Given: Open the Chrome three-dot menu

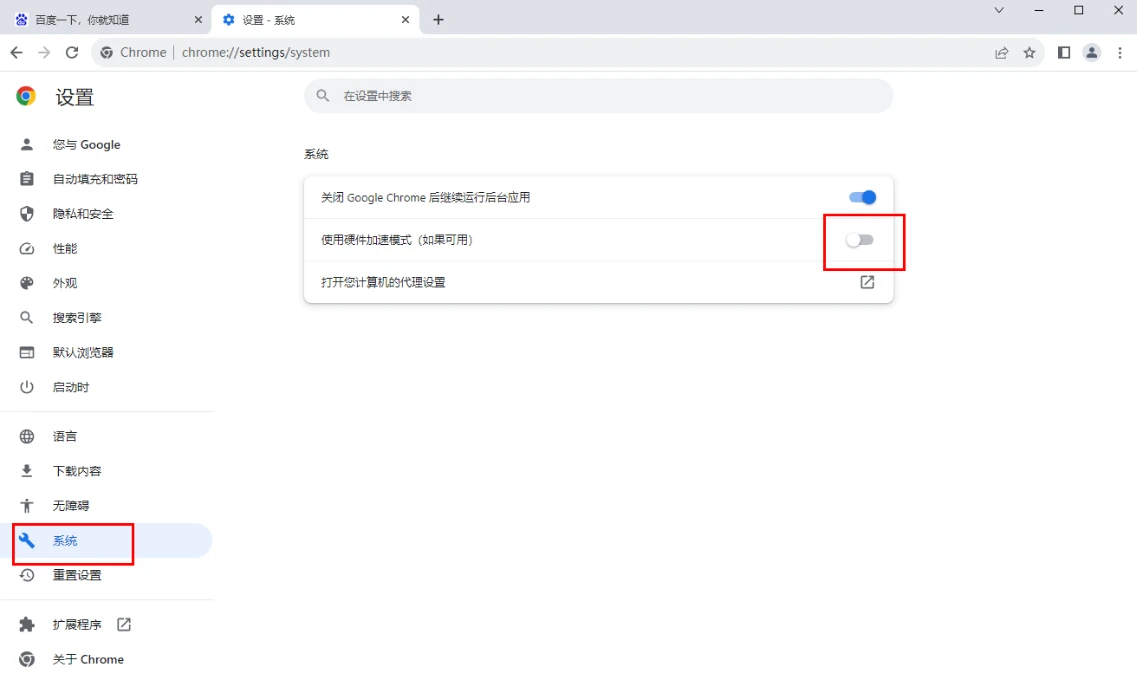Looking at the screenshot, I should click(x=1120, y=52).
